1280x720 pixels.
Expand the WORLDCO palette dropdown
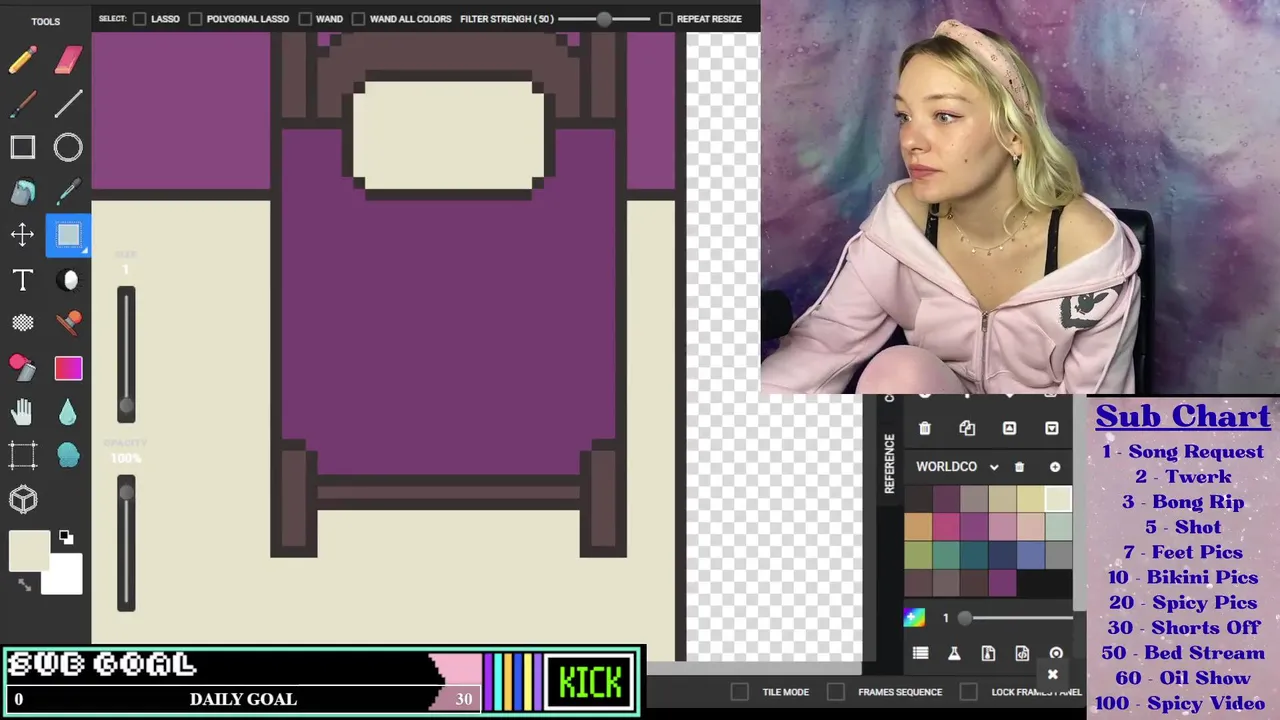pos(994,467)
